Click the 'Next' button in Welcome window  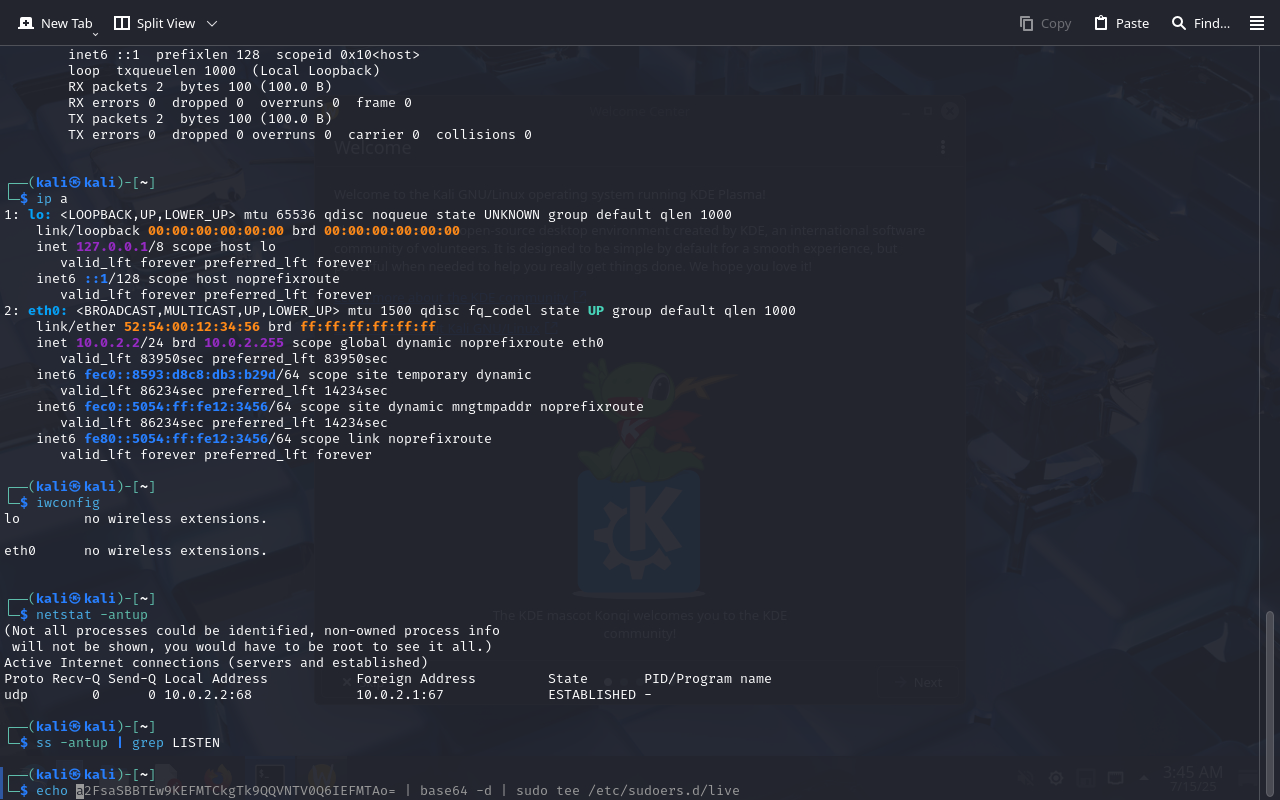click(919, 682)
